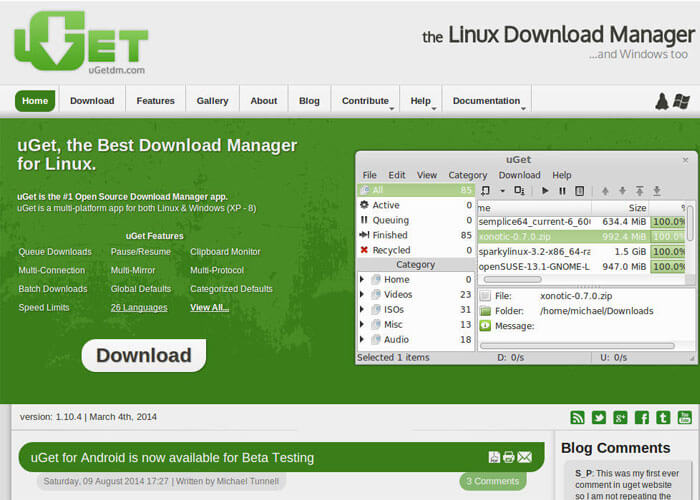Select openSUSE-13.1-GNOME download row
The height and width of the screenshot is (500, 700).
(x=581, y=267)
